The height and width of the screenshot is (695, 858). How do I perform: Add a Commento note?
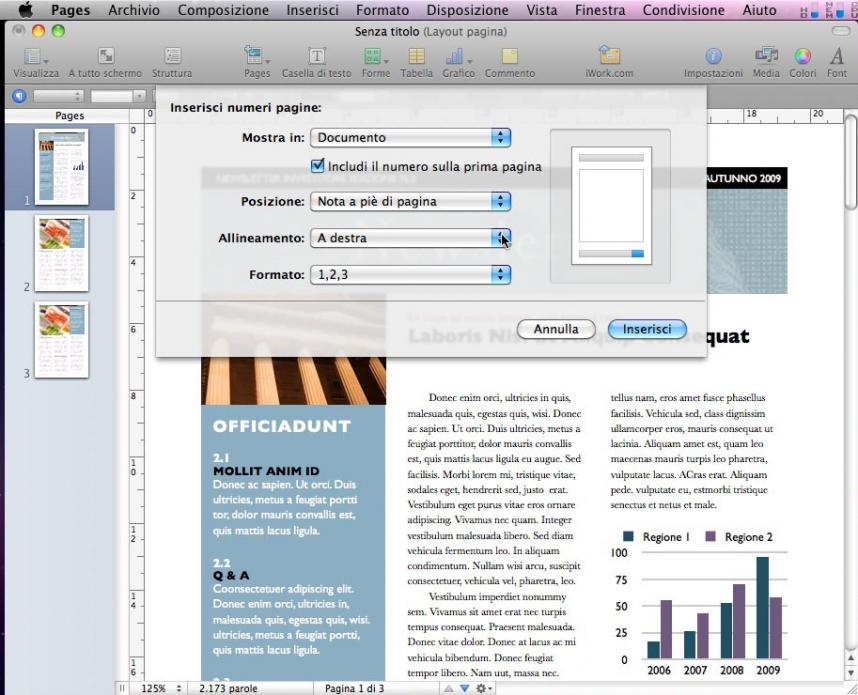509,62
